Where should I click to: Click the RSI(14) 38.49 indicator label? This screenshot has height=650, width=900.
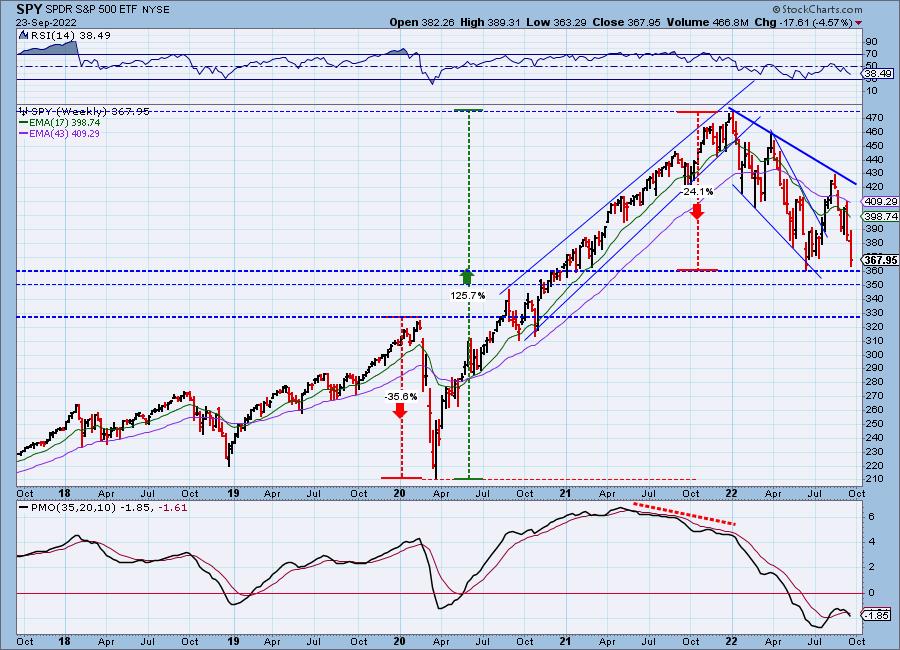click(70, 36)
